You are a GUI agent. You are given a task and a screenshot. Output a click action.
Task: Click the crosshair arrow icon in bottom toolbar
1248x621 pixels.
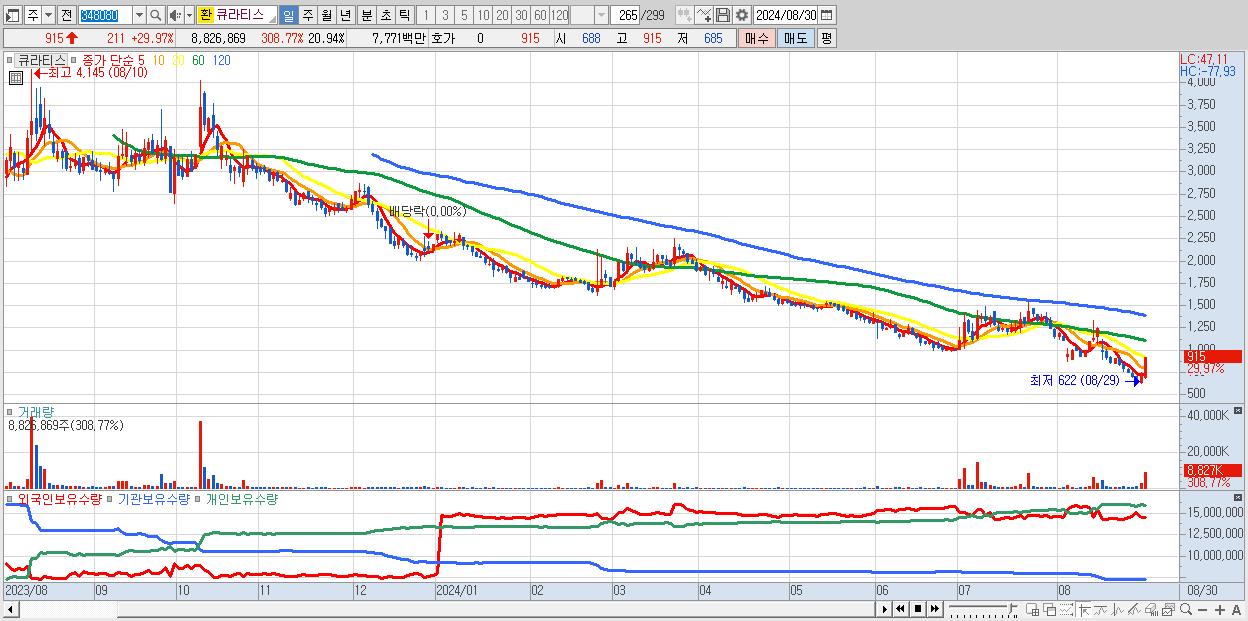[x=1085, y=610]
